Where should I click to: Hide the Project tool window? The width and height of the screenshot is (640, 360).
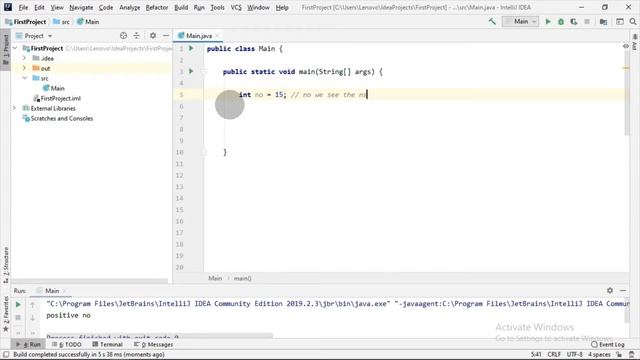(166, 36)
